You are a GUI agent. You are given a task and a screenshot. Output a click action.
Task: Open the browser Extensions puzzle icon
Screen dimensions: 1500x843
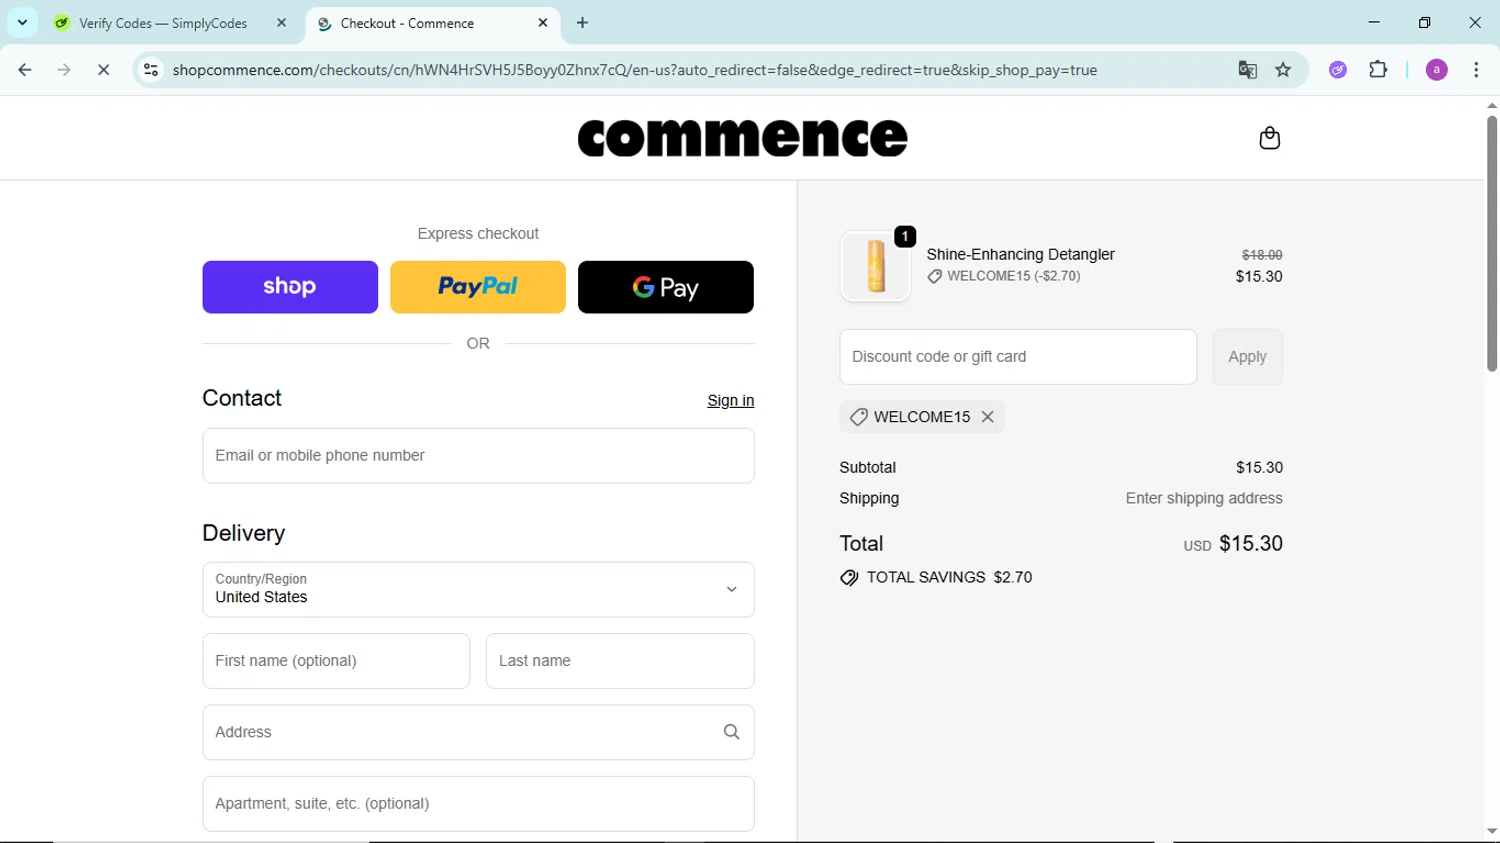tap(1378, 70)
